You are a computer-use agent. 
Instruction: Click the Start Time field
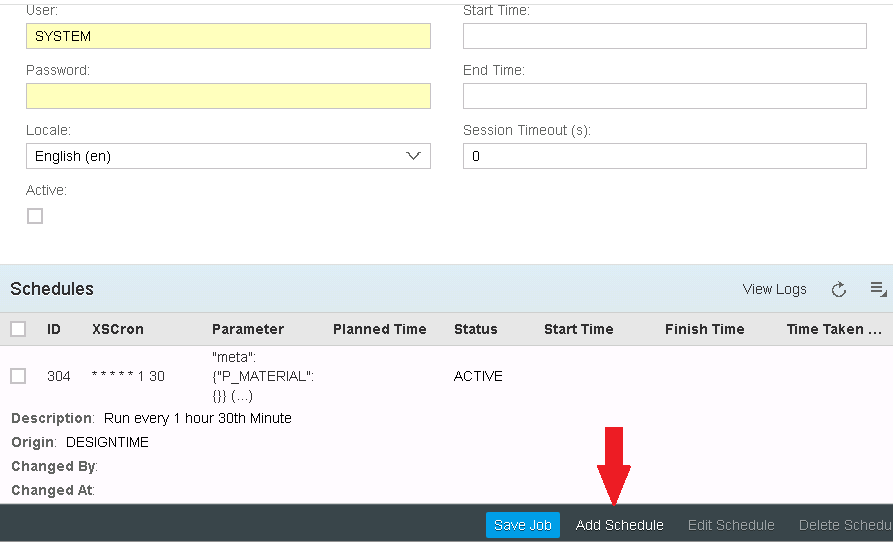point(664,36)
